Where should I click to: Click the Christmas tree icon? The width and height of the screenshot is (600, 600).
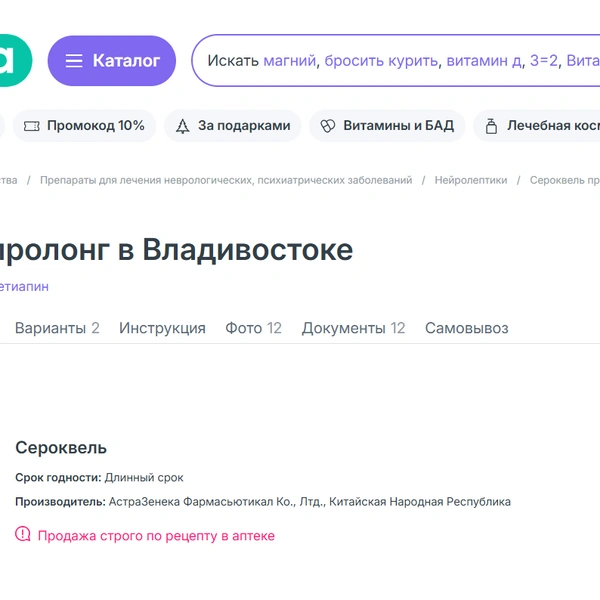[x=183, y=126]
